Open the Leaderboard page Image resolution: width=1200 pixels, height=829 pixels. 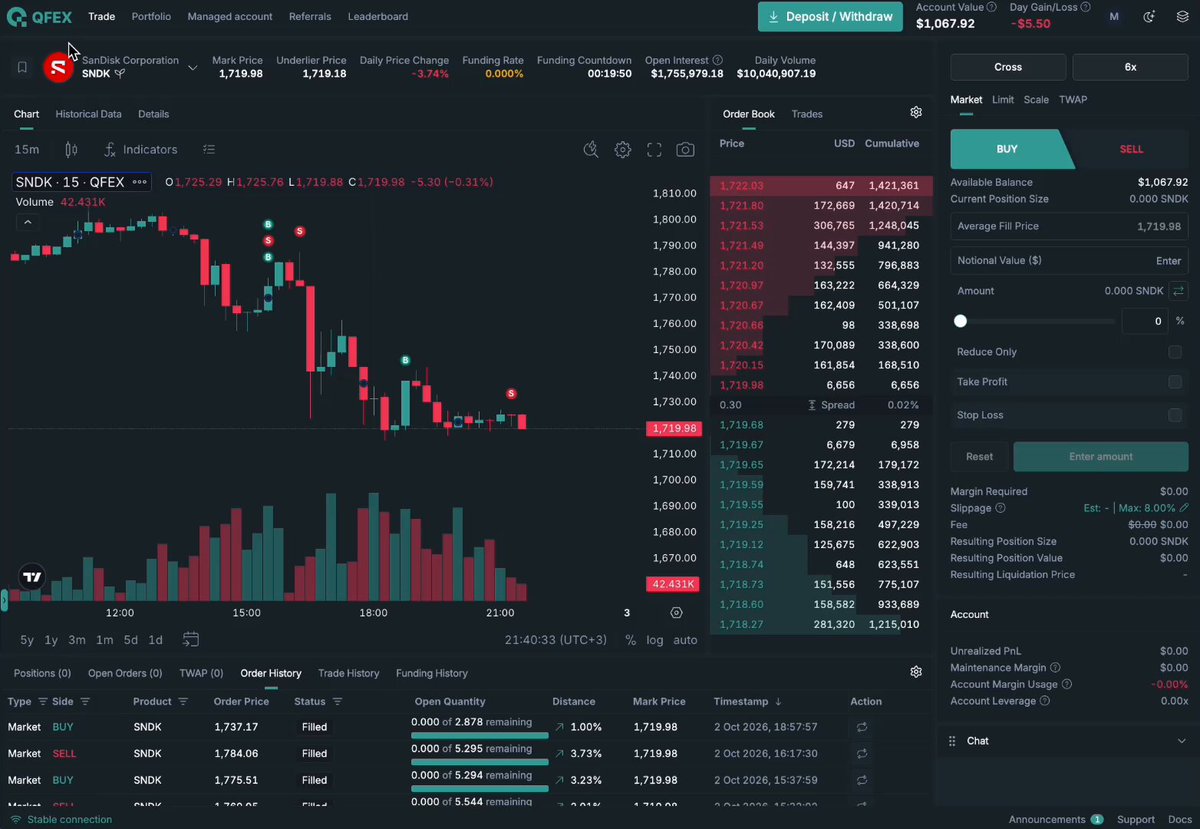point(378,16)
